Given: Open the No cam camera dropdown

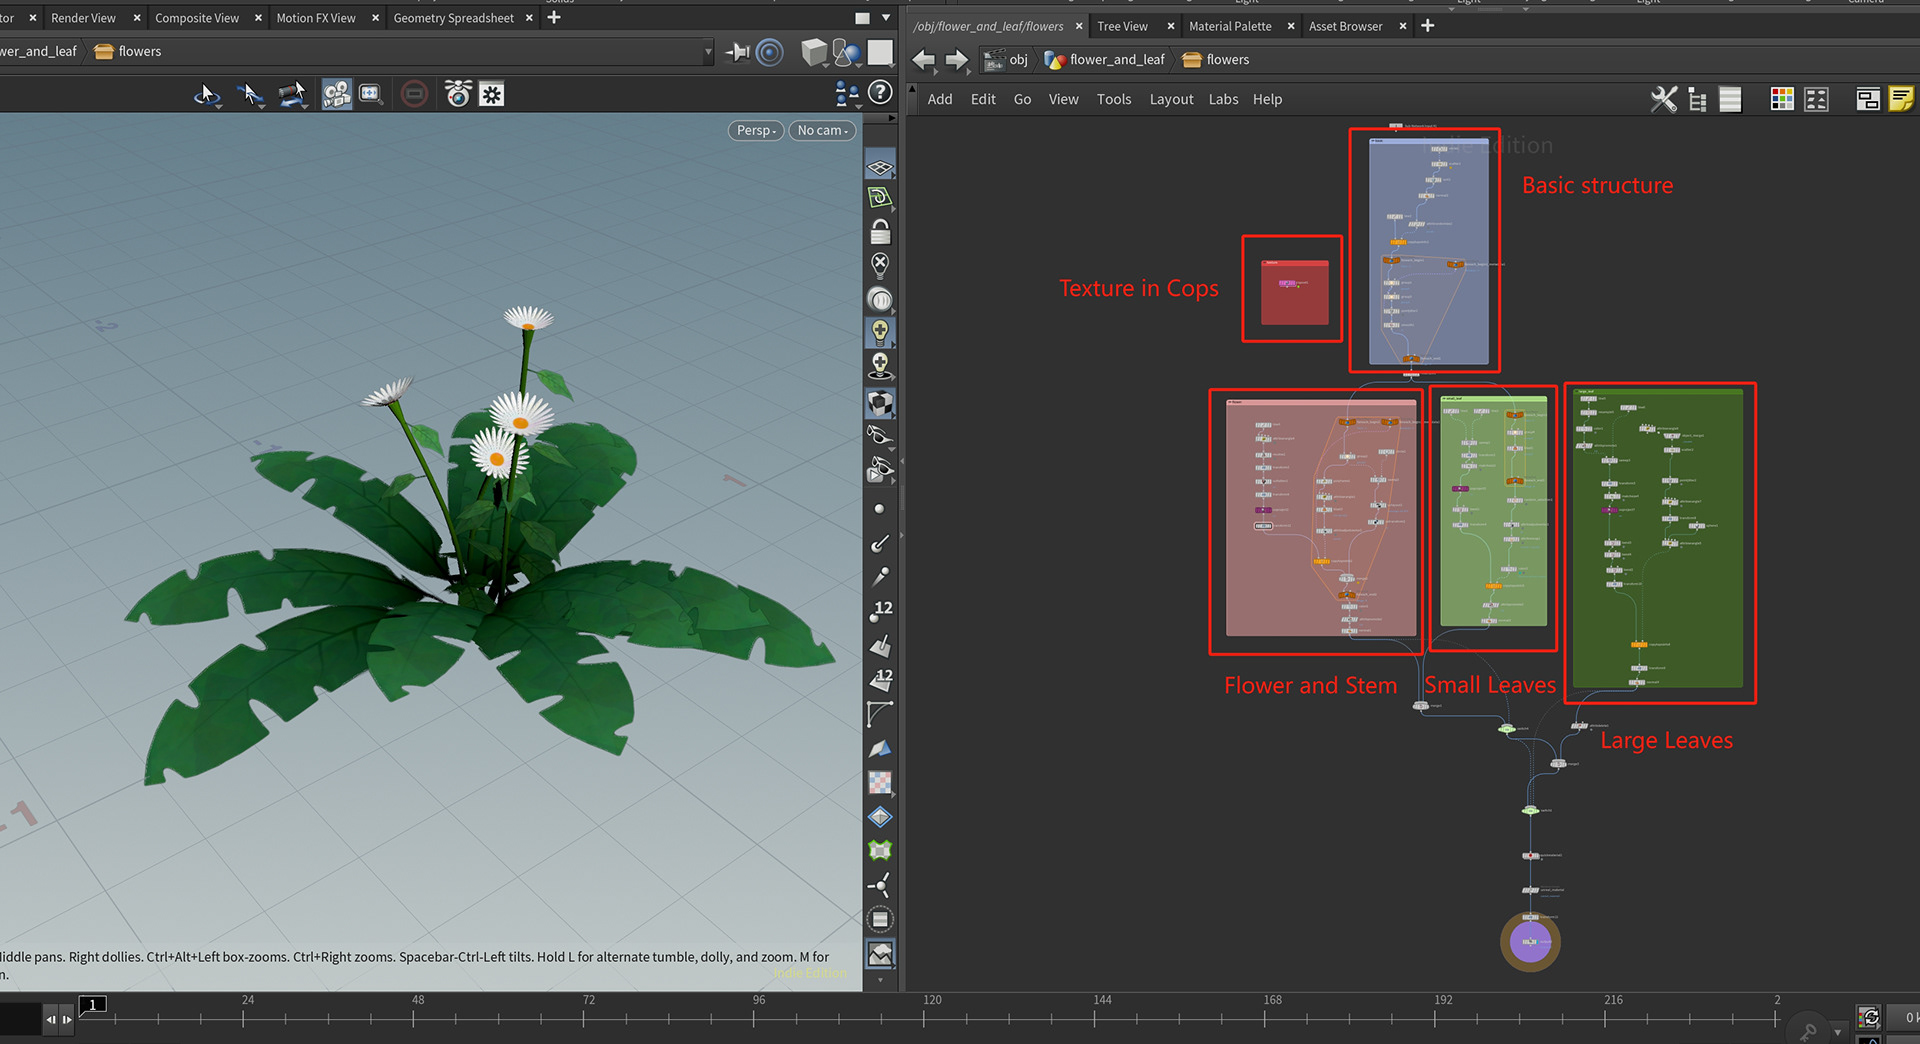Looking at the screenshot, I should pos(822,130).
